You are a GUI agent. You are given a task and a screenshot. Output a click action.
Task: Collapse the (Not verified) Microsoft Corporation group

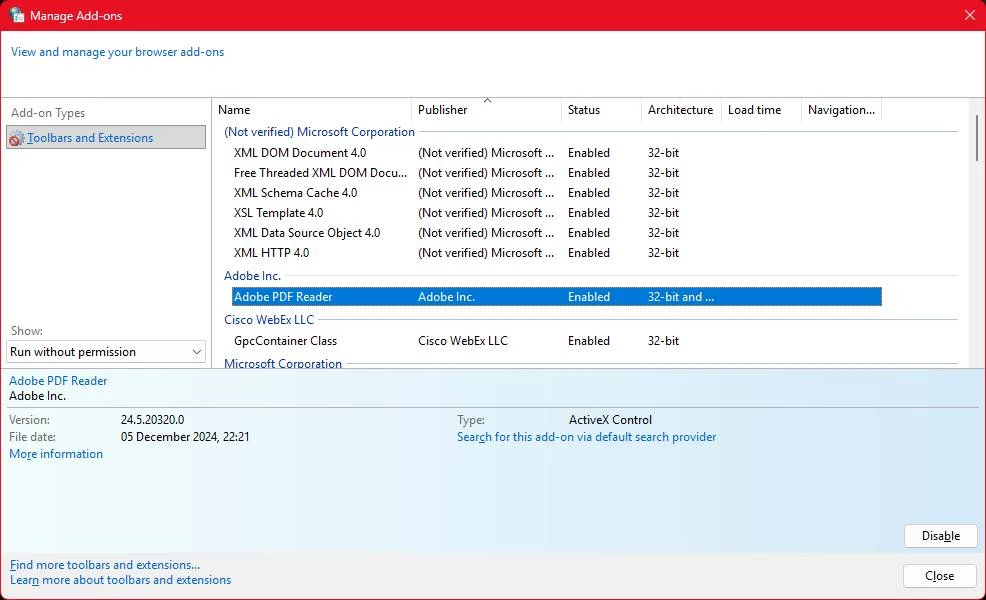319,131
